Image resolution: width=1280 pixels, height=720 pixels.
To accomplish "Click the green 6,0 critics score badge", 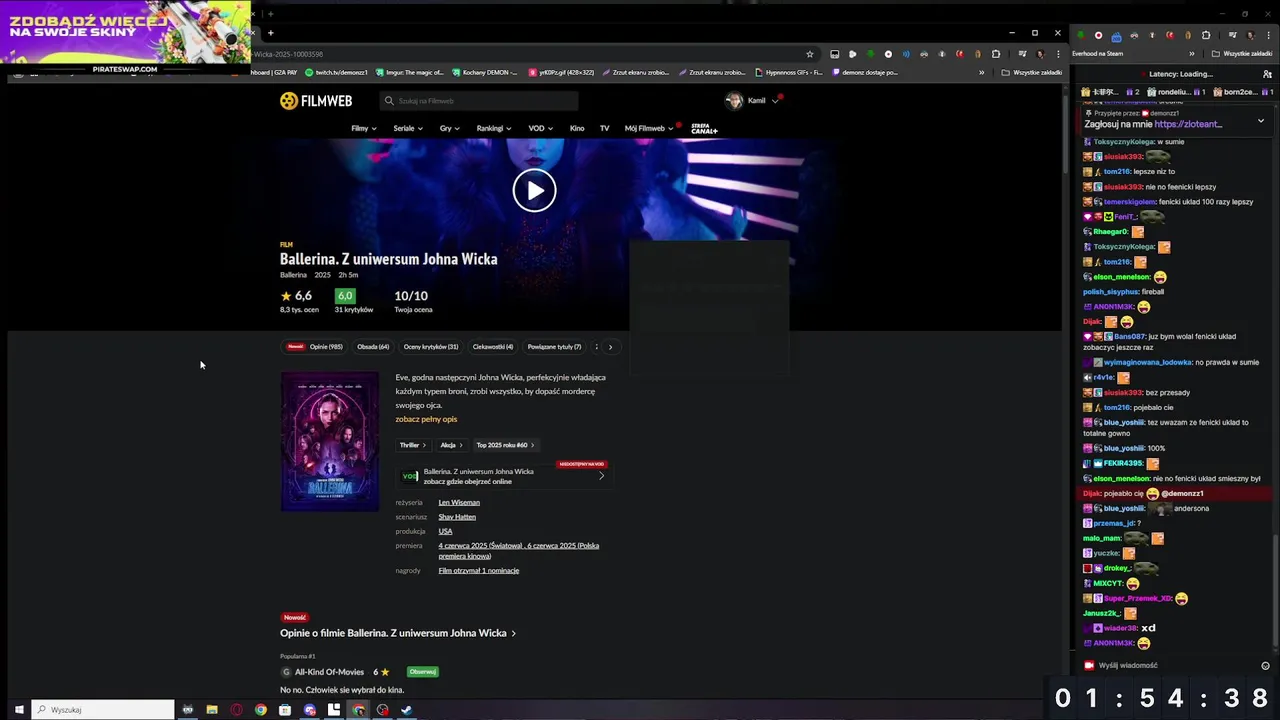I will 345,296.
